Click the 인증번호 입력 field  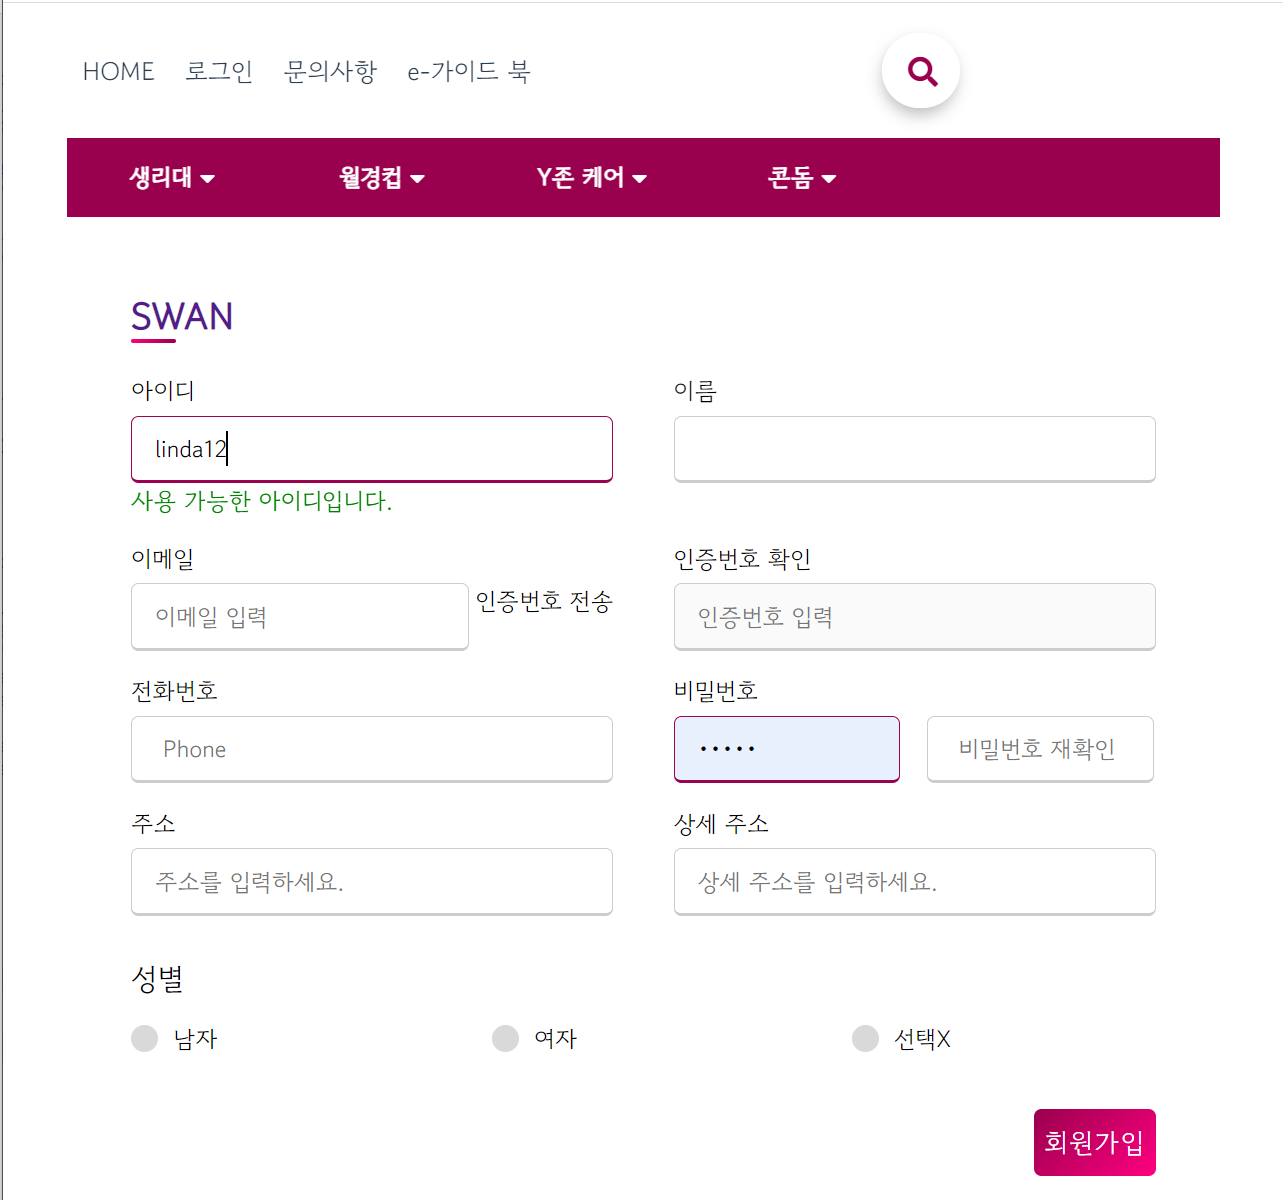pos(915,617)
